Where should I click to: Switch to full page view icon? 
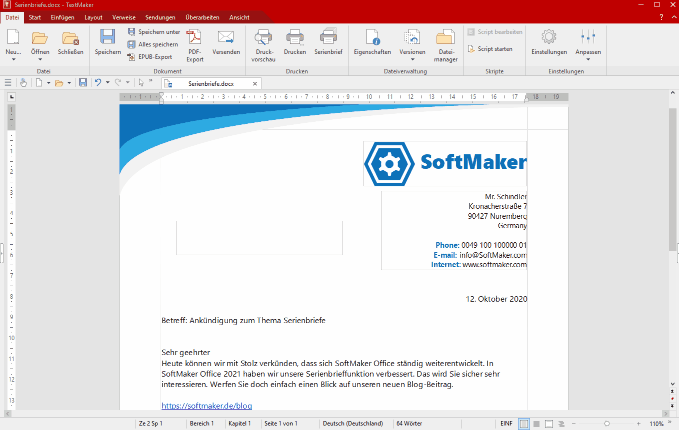[549, 424]
